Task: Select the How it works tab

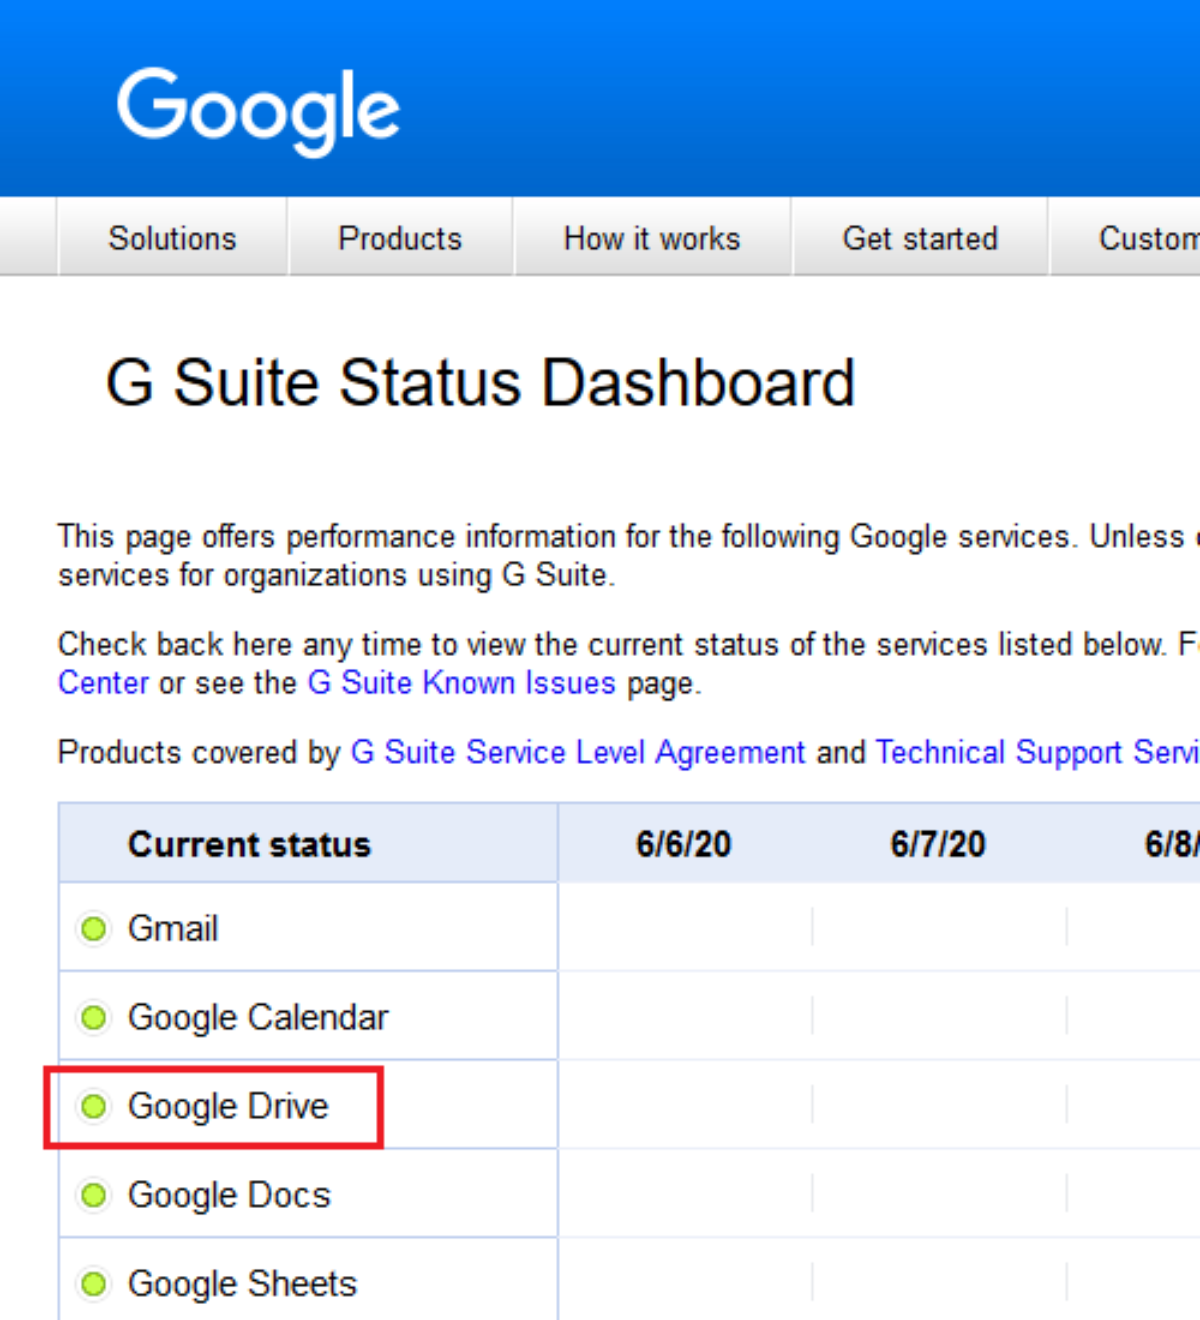Action: [652, 238]
